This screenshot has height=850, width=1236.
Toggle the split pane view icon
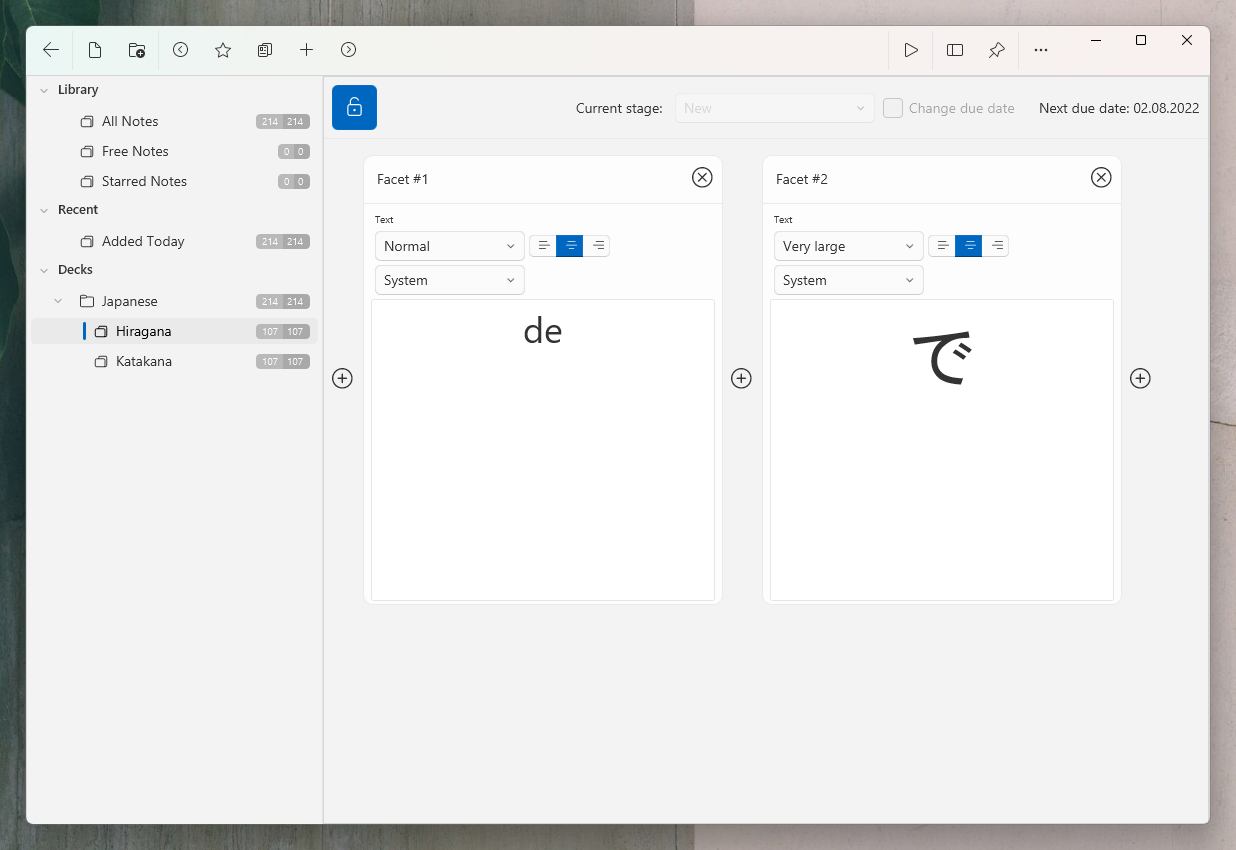(x=955, y=50)
